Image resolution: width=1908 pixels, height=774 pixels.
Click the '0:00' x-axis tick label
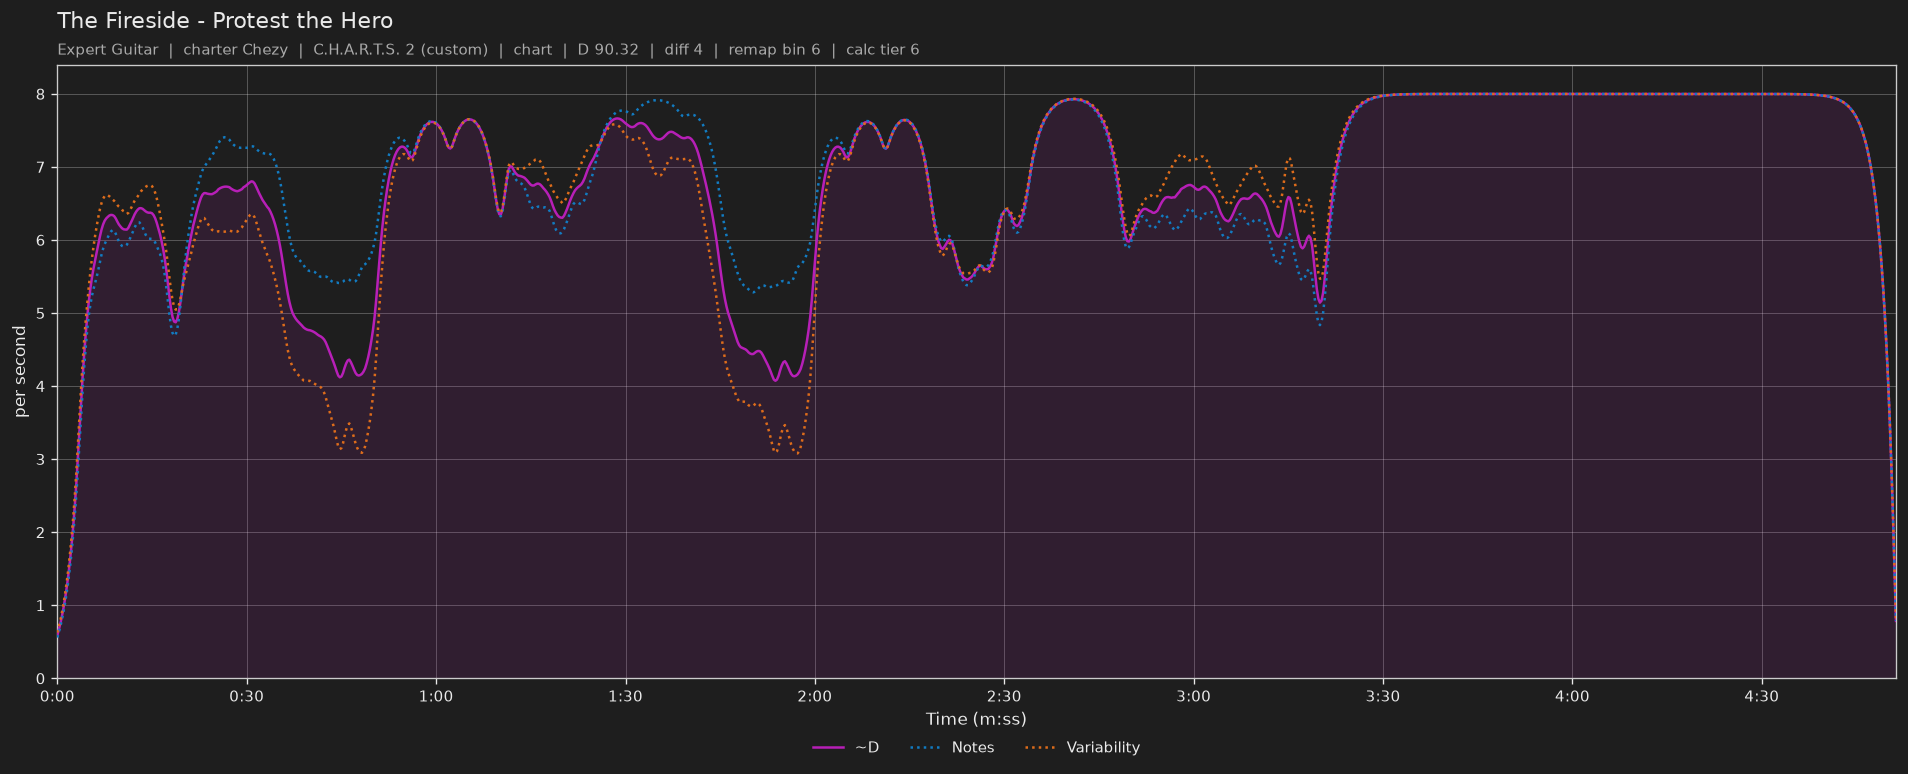point(57,696)
